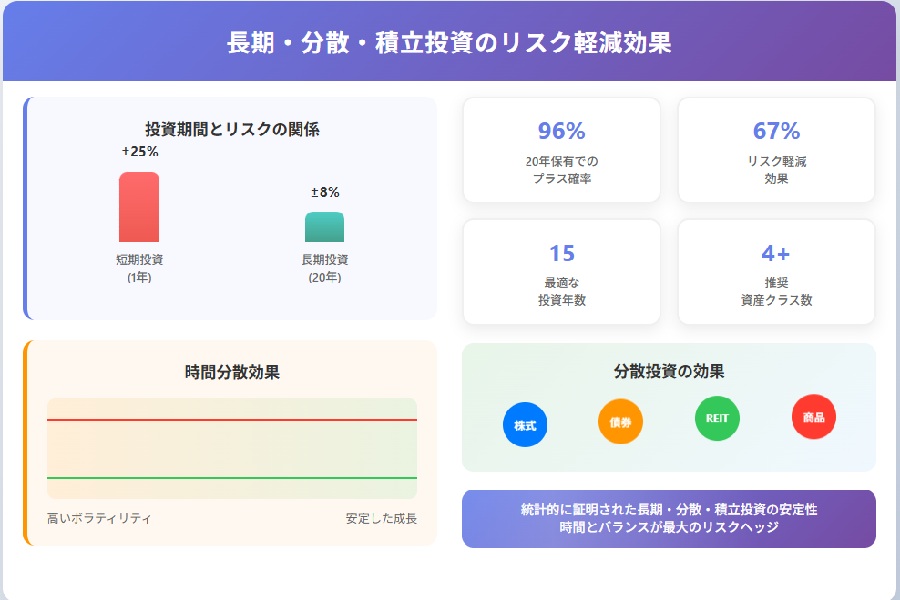Select the red 商品 circle icon
This screenshot has height=600, width=900.
tap(813, 417)
